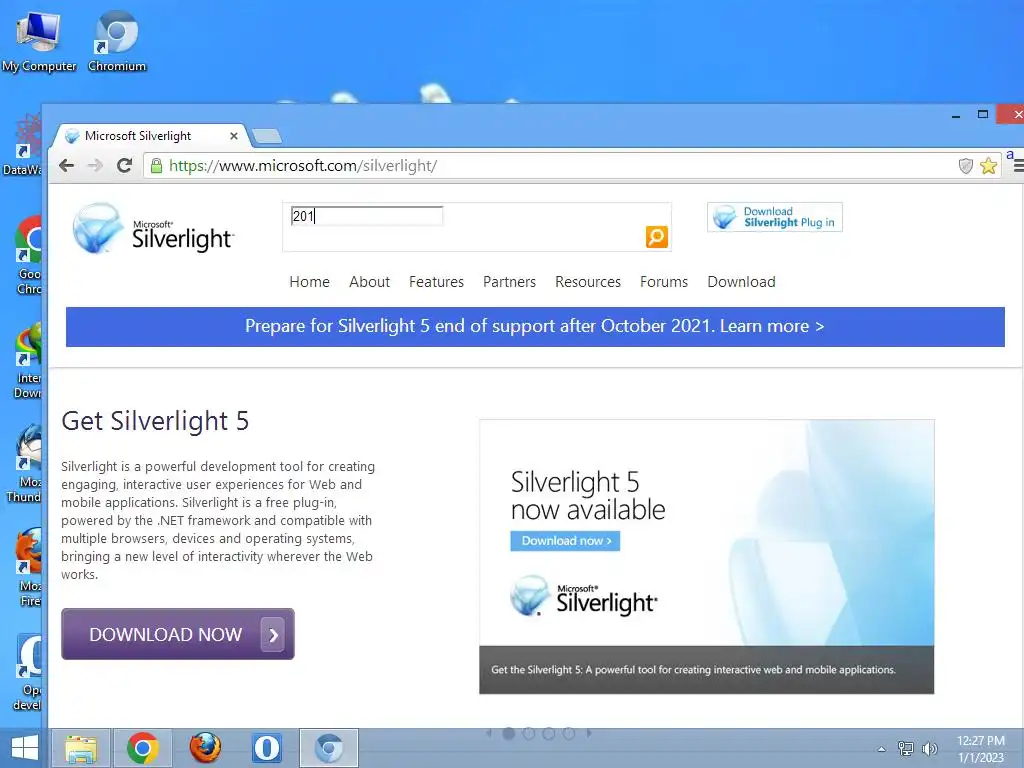
Task: Launch Firefox from the taskbar
Action: 205,748
